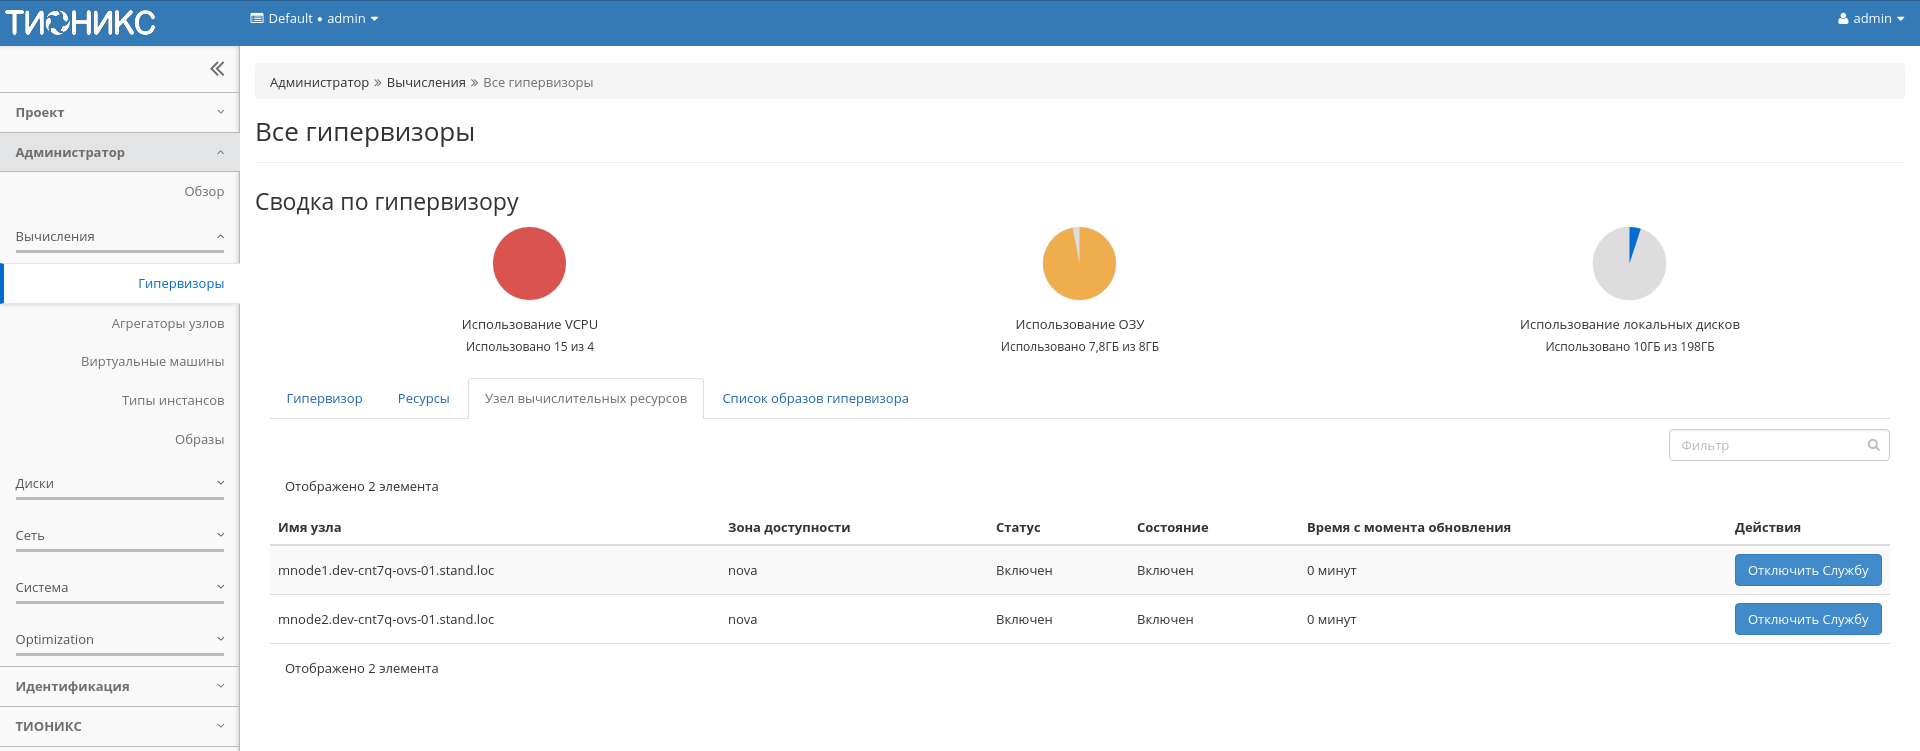Open the Default admin project dropdown
Viewport: 1920px width, 751px height.
[314, 19]
